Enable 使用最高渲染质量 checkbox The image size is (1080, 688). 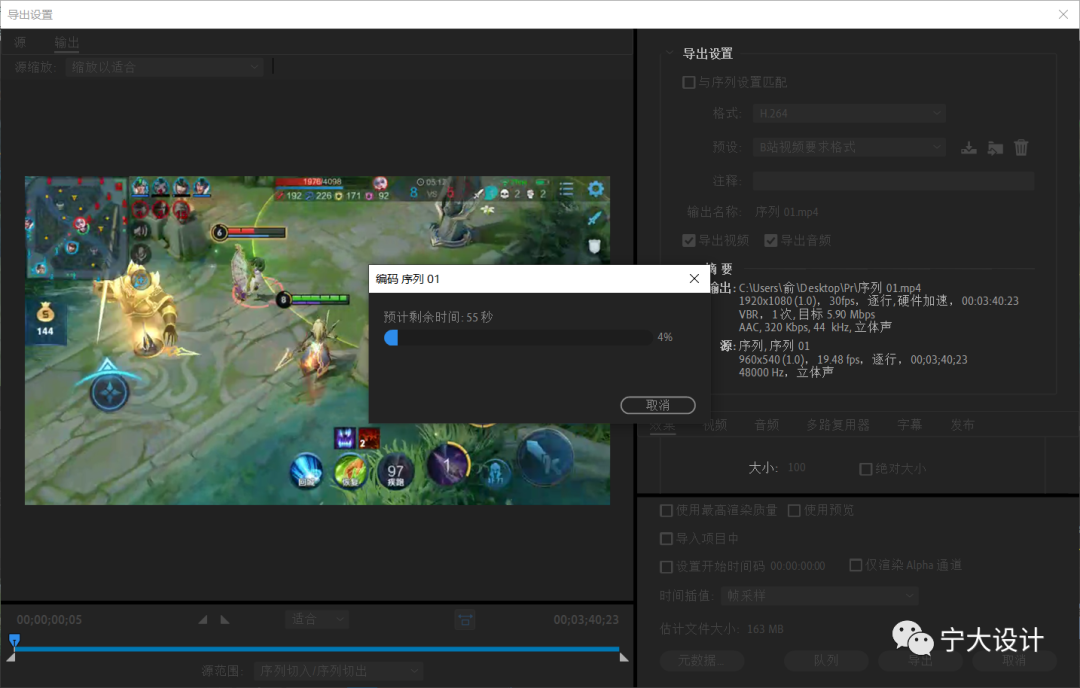(x=666, y=510)
